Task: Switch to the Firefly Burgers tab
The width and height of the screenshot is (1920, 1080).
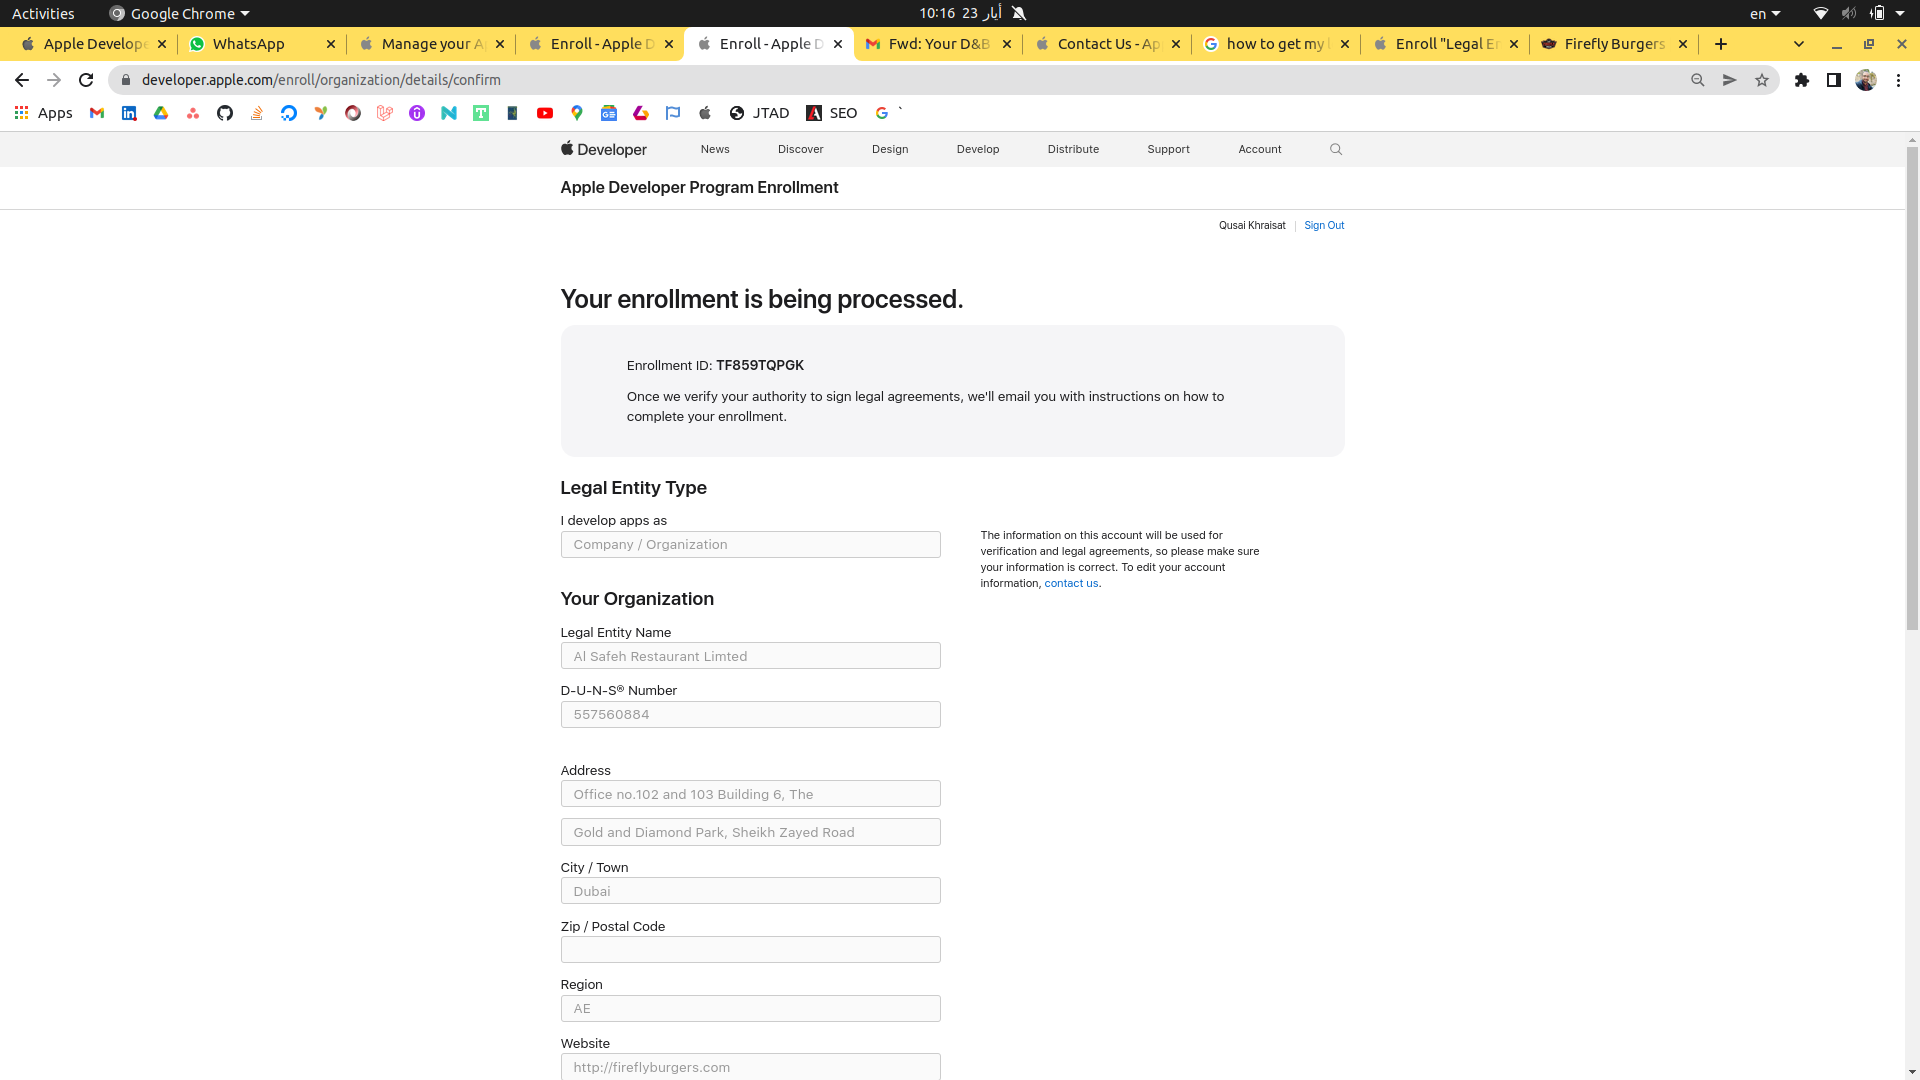Action: point(1614,44)
